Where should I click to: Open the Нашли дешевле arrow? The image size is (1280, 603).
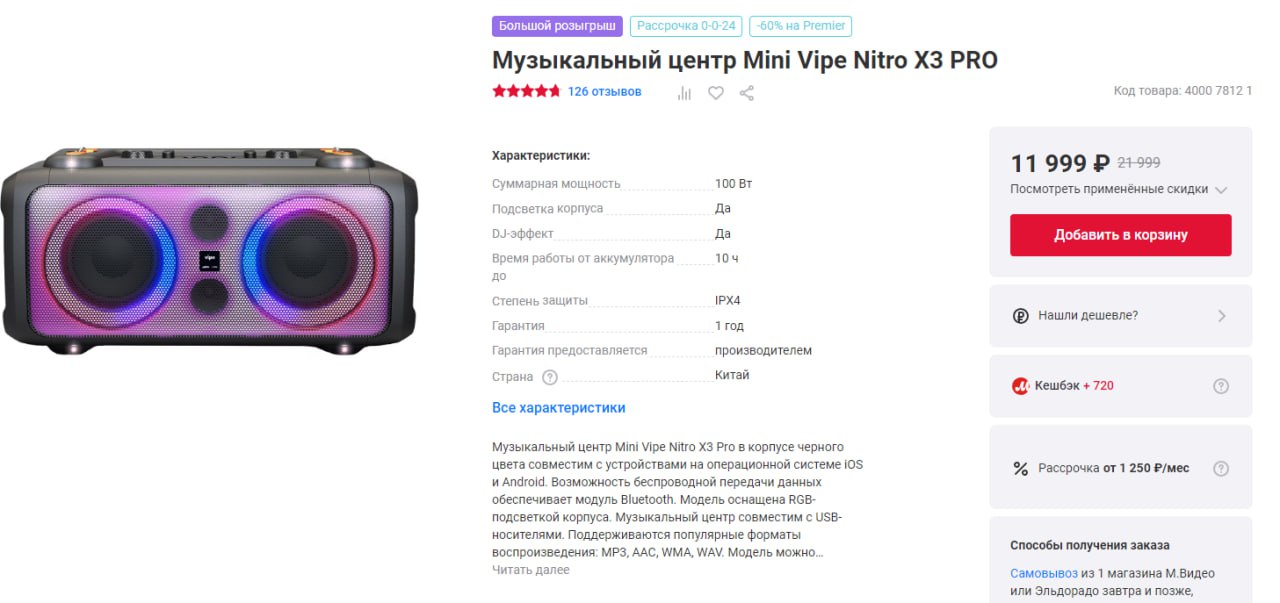coord(1221,316)
